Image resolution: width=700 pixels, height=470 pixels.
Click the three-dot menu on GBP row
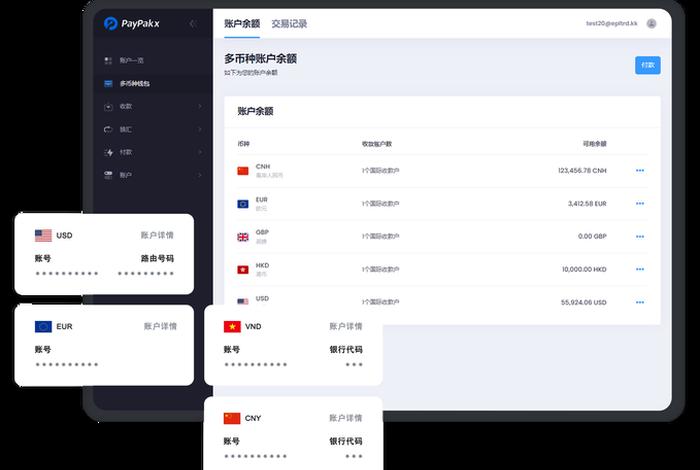640,237
